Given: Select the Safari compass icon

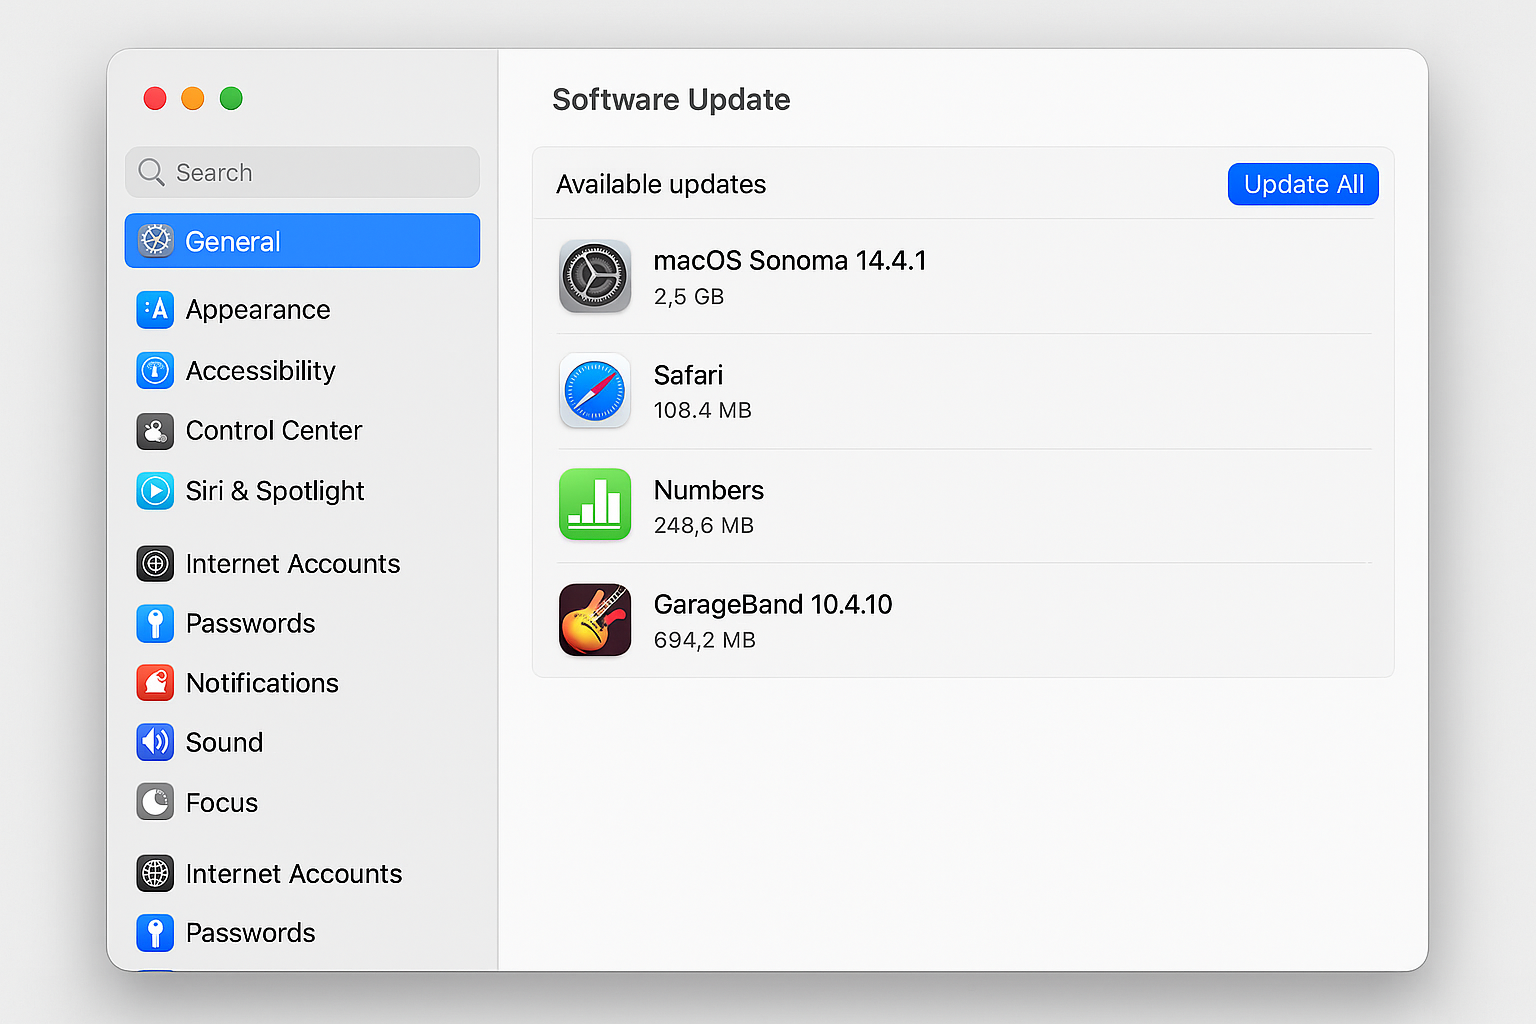Looking at the screenshot, I should 595,391.
